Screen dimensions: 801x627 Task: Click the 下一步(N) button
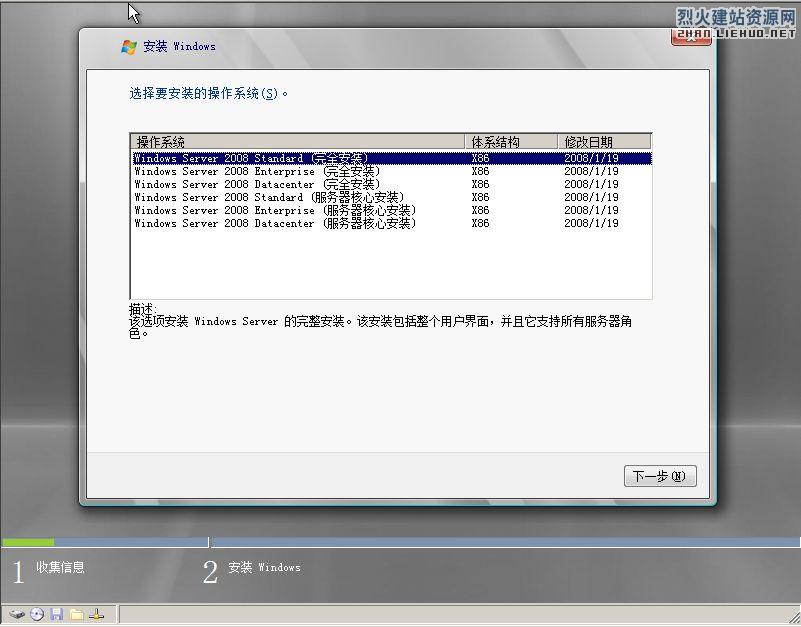pos(660,476)
